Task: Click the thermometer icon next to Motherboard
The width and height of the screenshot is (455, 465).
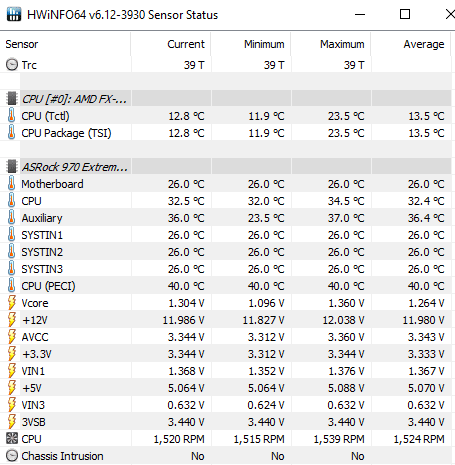Action: click(x=12, y=184)
